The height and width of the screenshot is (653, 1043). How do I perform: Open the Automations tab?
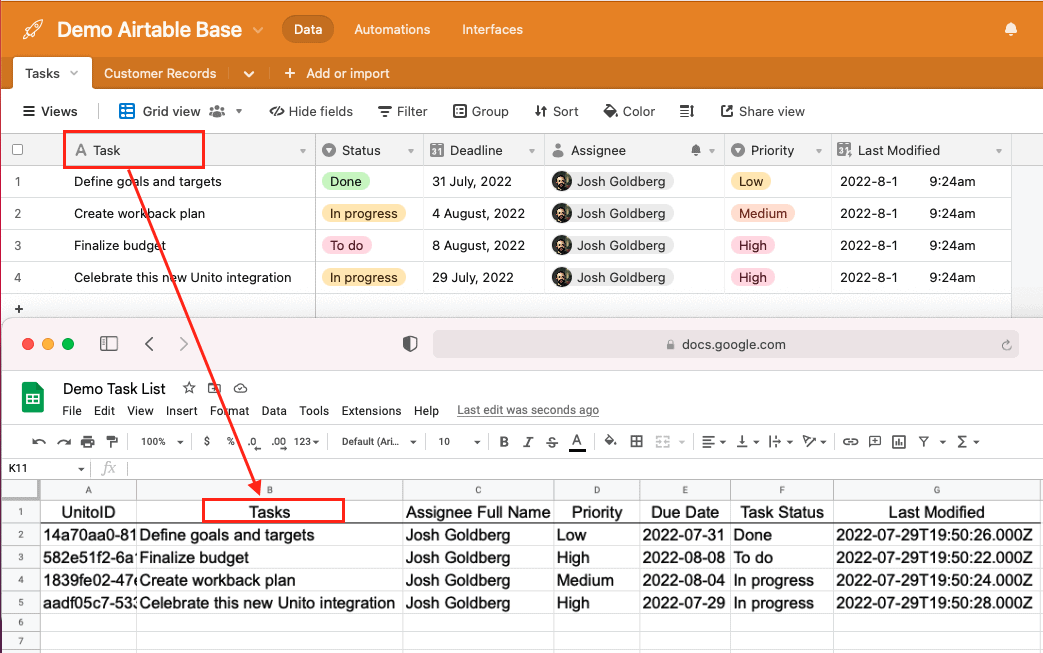tap(392, 29)
